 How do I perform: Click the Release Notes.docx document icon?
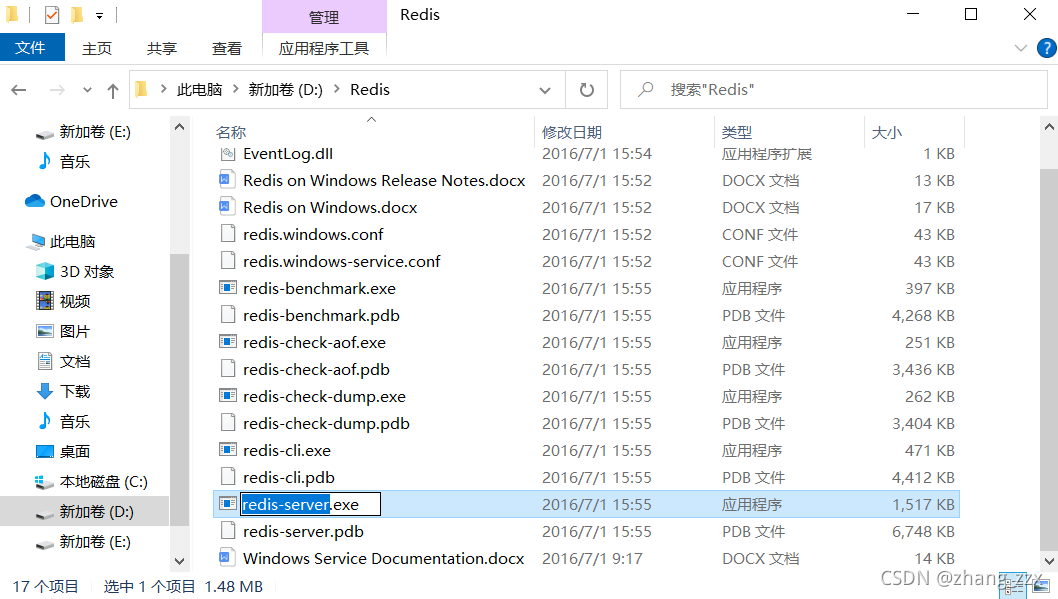point(227,179)
